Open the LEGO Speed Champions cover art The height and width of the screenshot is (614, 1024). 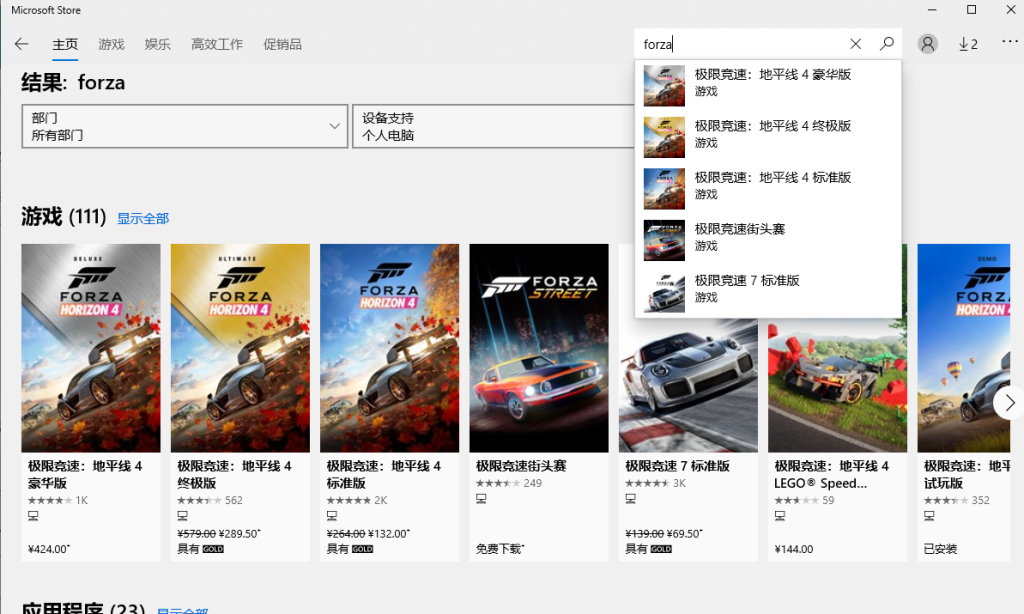point(837,385)
